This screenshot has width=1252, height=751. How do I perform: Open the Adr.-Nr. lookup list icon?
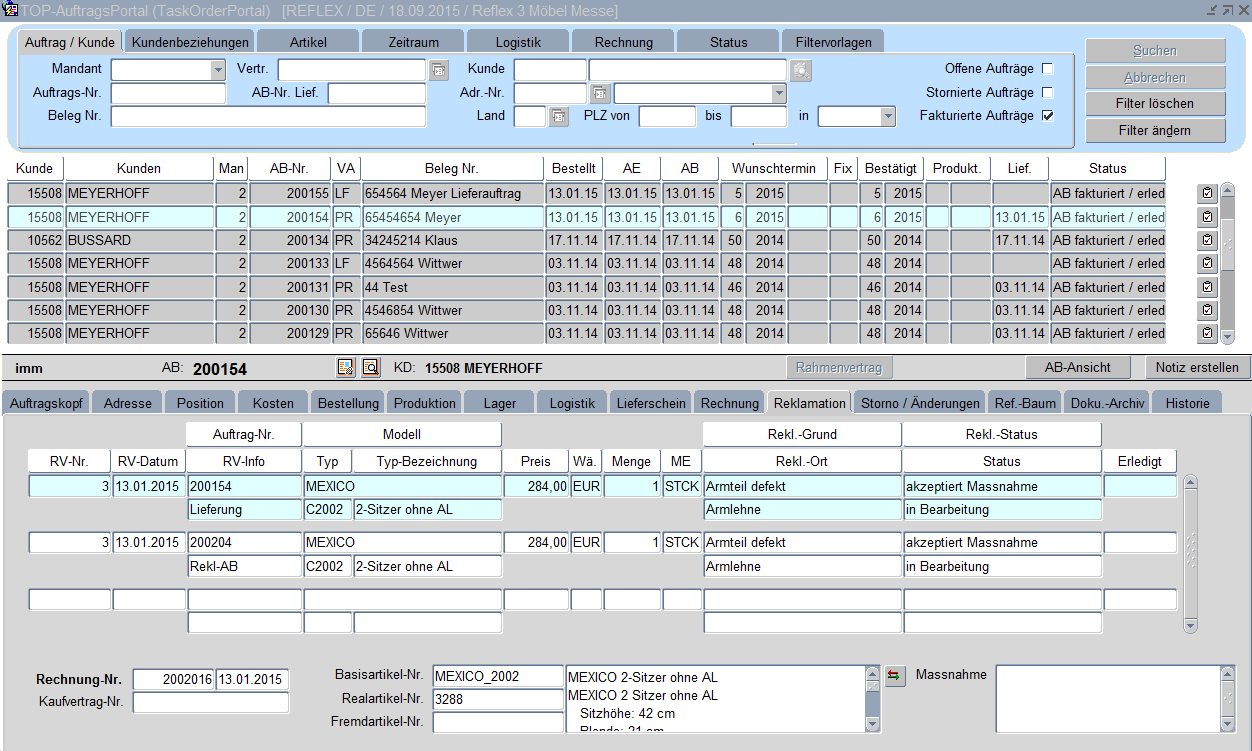tap(600, 94)
